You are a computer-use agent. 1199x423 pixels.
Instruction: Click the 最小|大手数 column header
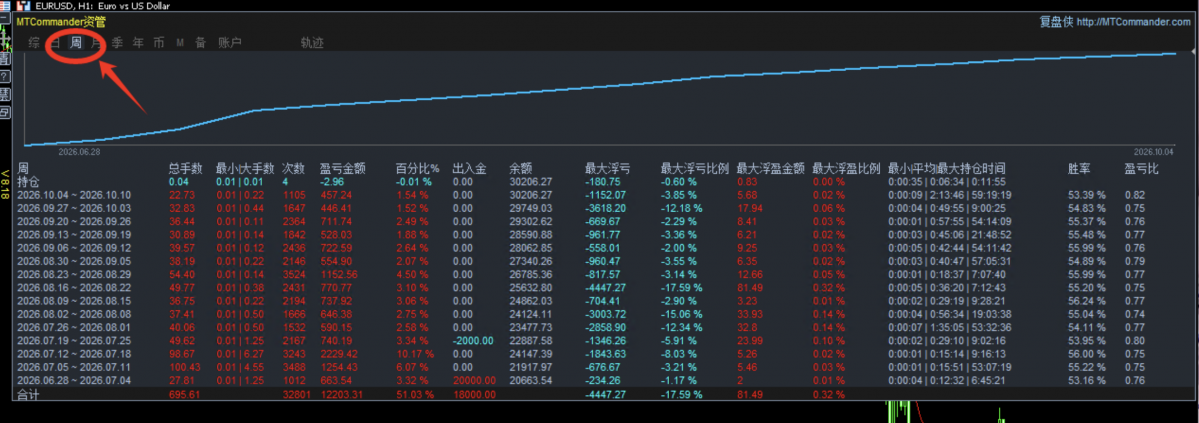click(245, 168)
